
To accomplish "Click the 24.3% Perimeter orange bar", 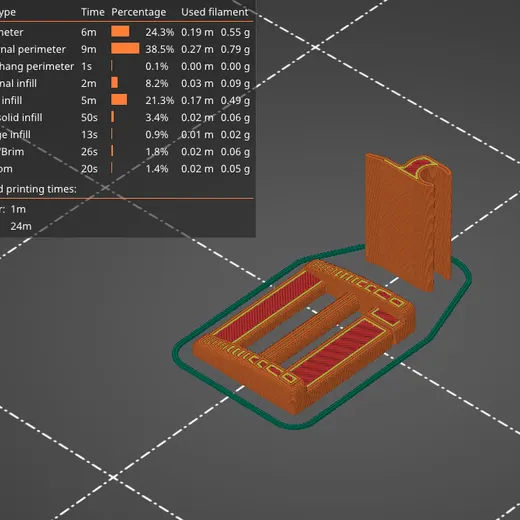I will coord(120,32).
